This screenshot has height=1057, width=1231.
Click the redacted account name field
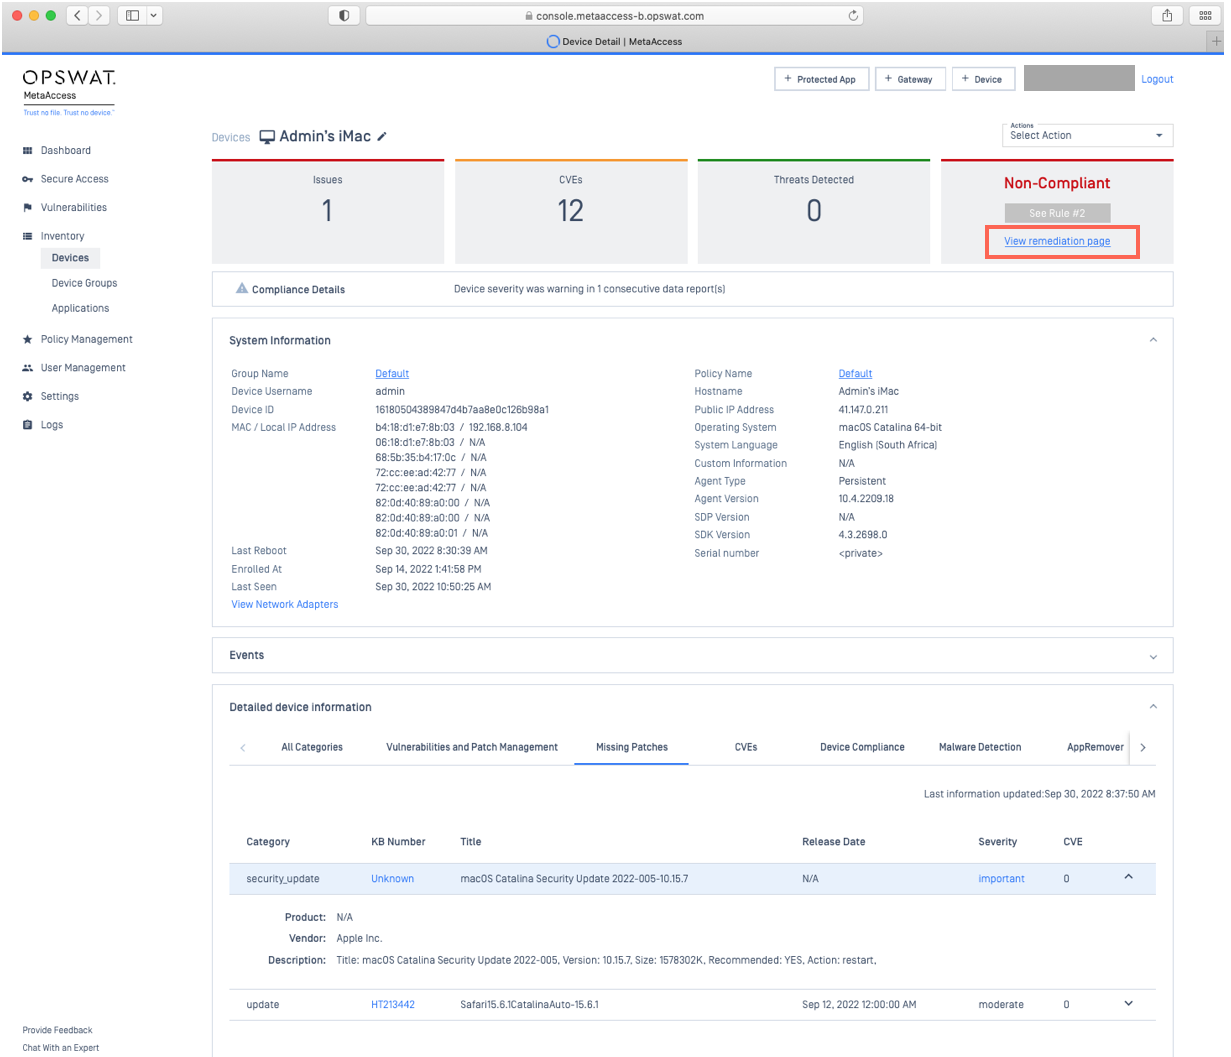(1079, 78)
